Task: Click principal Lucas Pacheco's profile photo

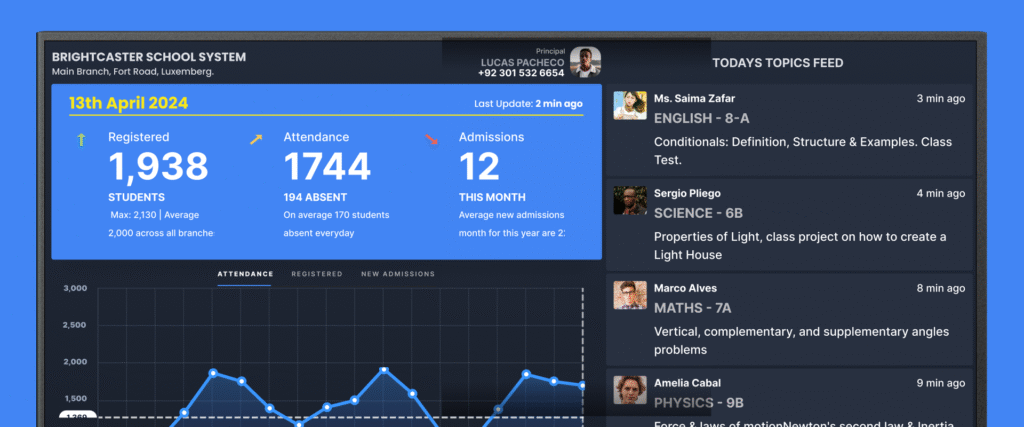Action: click(585, 62)
